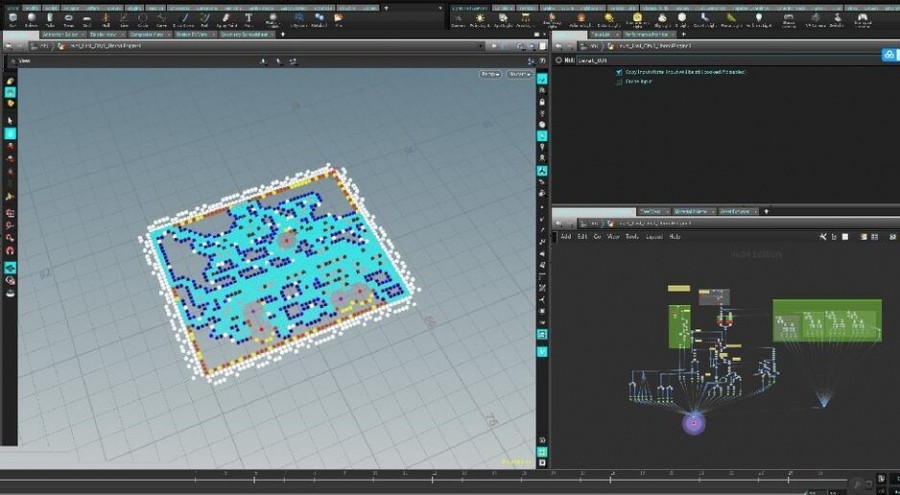Viewport: 900px width, 495px height.
Task: Add new pane tab beside Geometry Spreadsheet
Action: (282, 34)
